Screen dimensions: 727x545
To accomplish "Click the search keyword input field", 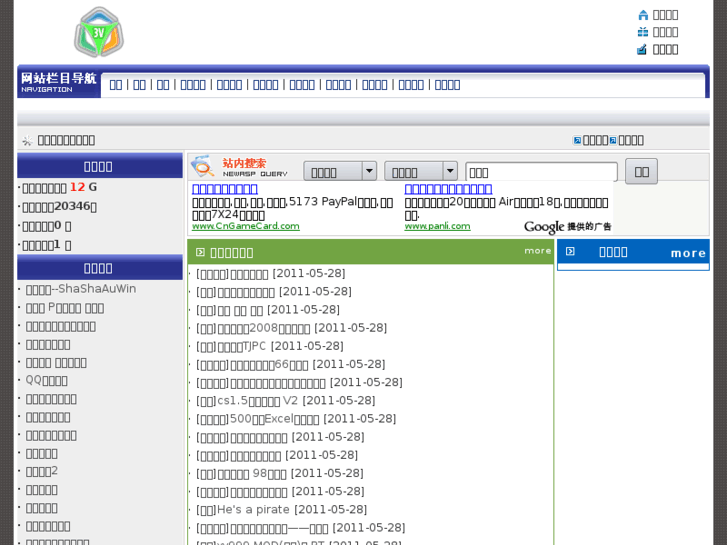I will [541, 172].
